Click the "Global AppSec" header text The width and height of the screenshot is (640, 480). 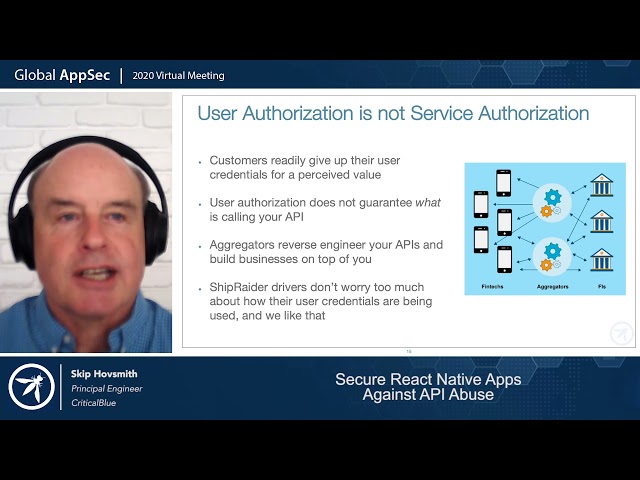[x=62, y=75]
